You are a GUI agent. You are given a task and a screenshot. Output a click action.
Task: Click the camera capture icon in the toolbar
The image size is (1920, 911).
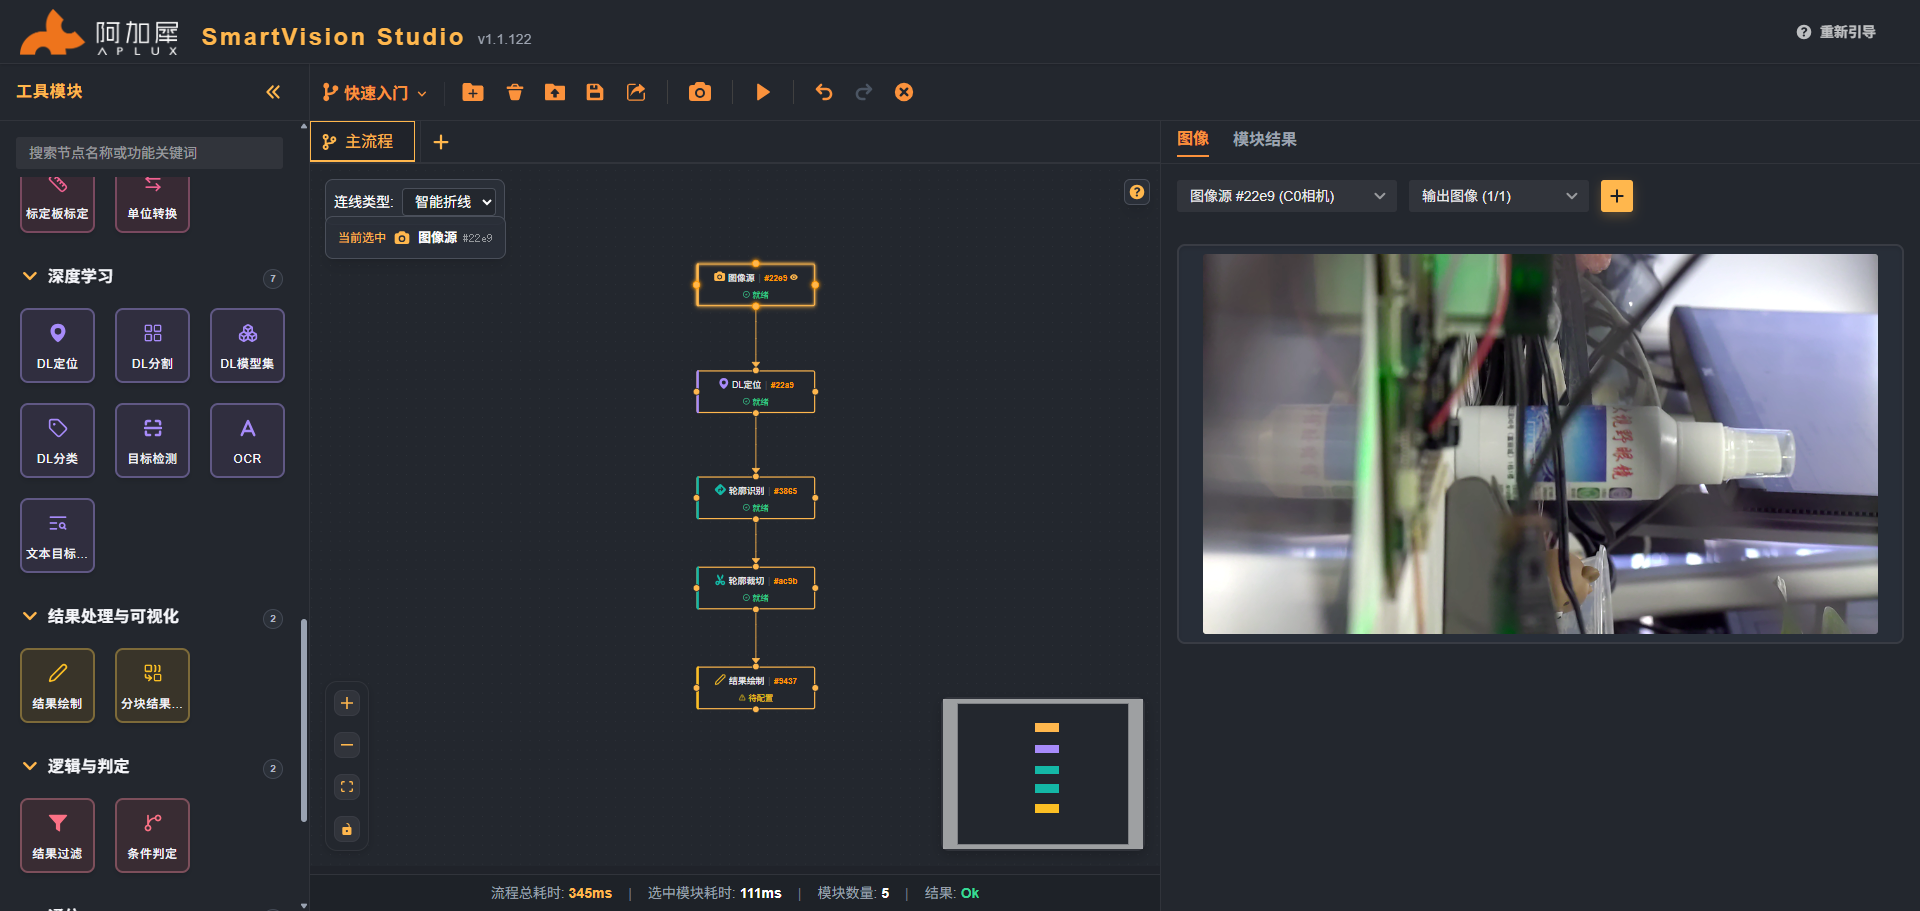(x=700, y=92)
